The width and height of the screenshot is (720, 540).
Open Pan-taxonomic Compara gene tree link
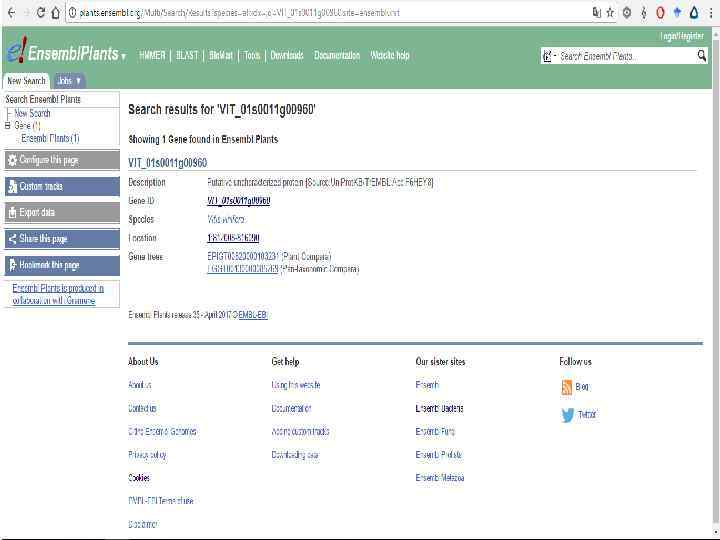(x=243, y=269)
